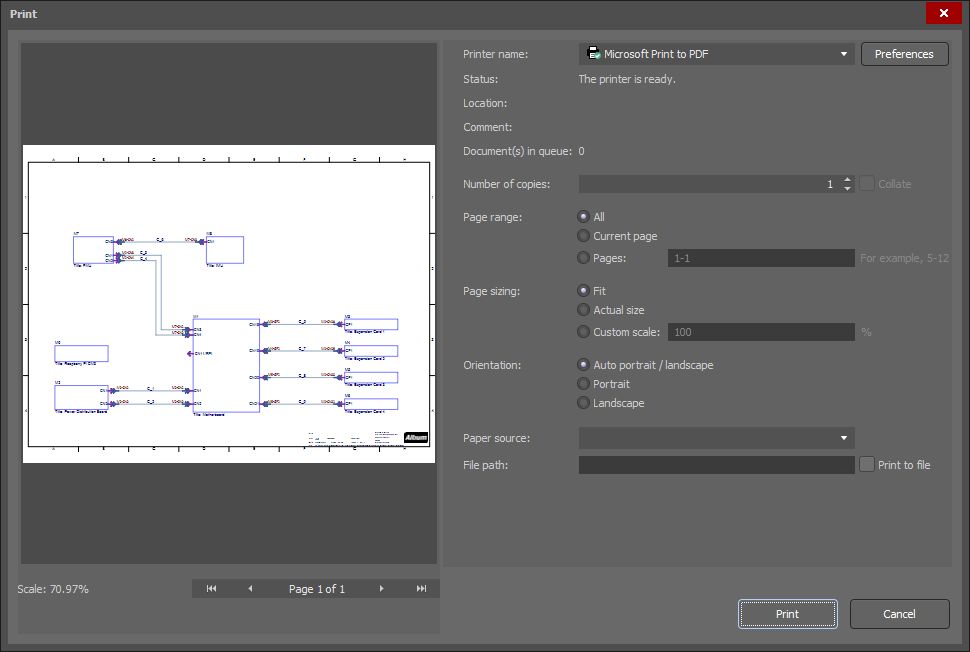This screenshot has height=652, width=970.
Task: Select the Custom scale option
Action: tap(583, 331)
